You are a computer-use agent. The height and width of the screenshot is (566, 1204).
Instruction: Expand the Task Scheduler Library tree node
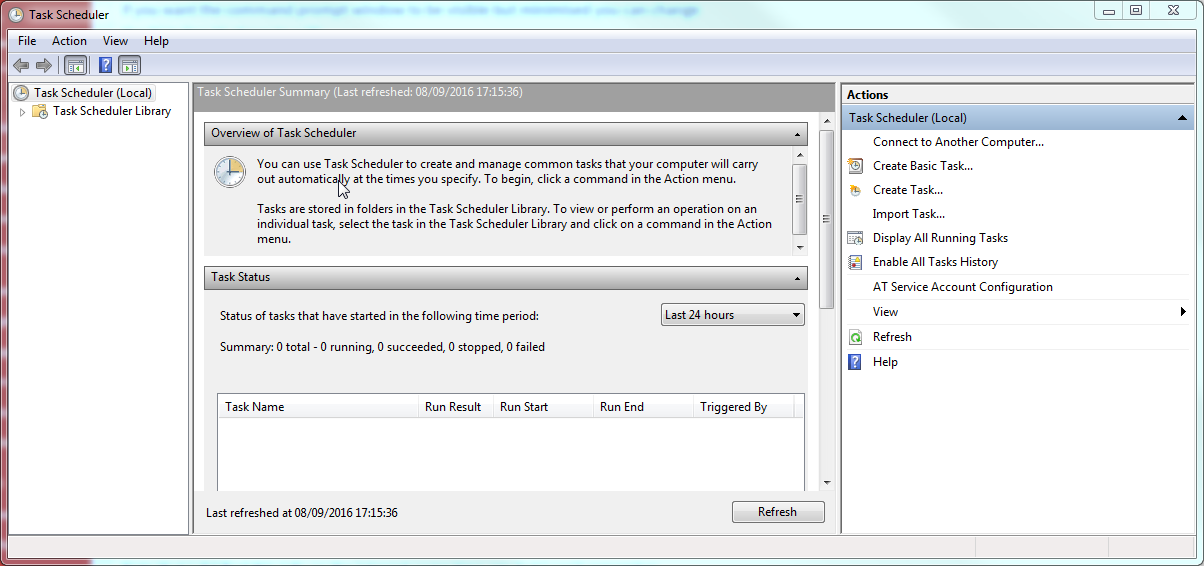(x=23, y=112)
